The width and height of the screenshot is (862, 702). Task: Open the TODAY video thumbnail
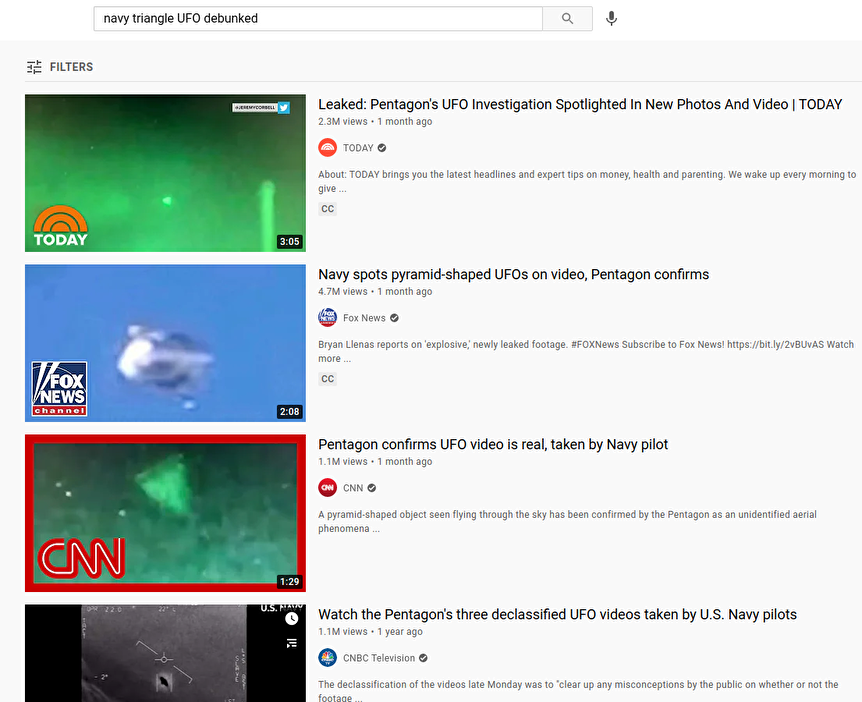click(165, 173)
